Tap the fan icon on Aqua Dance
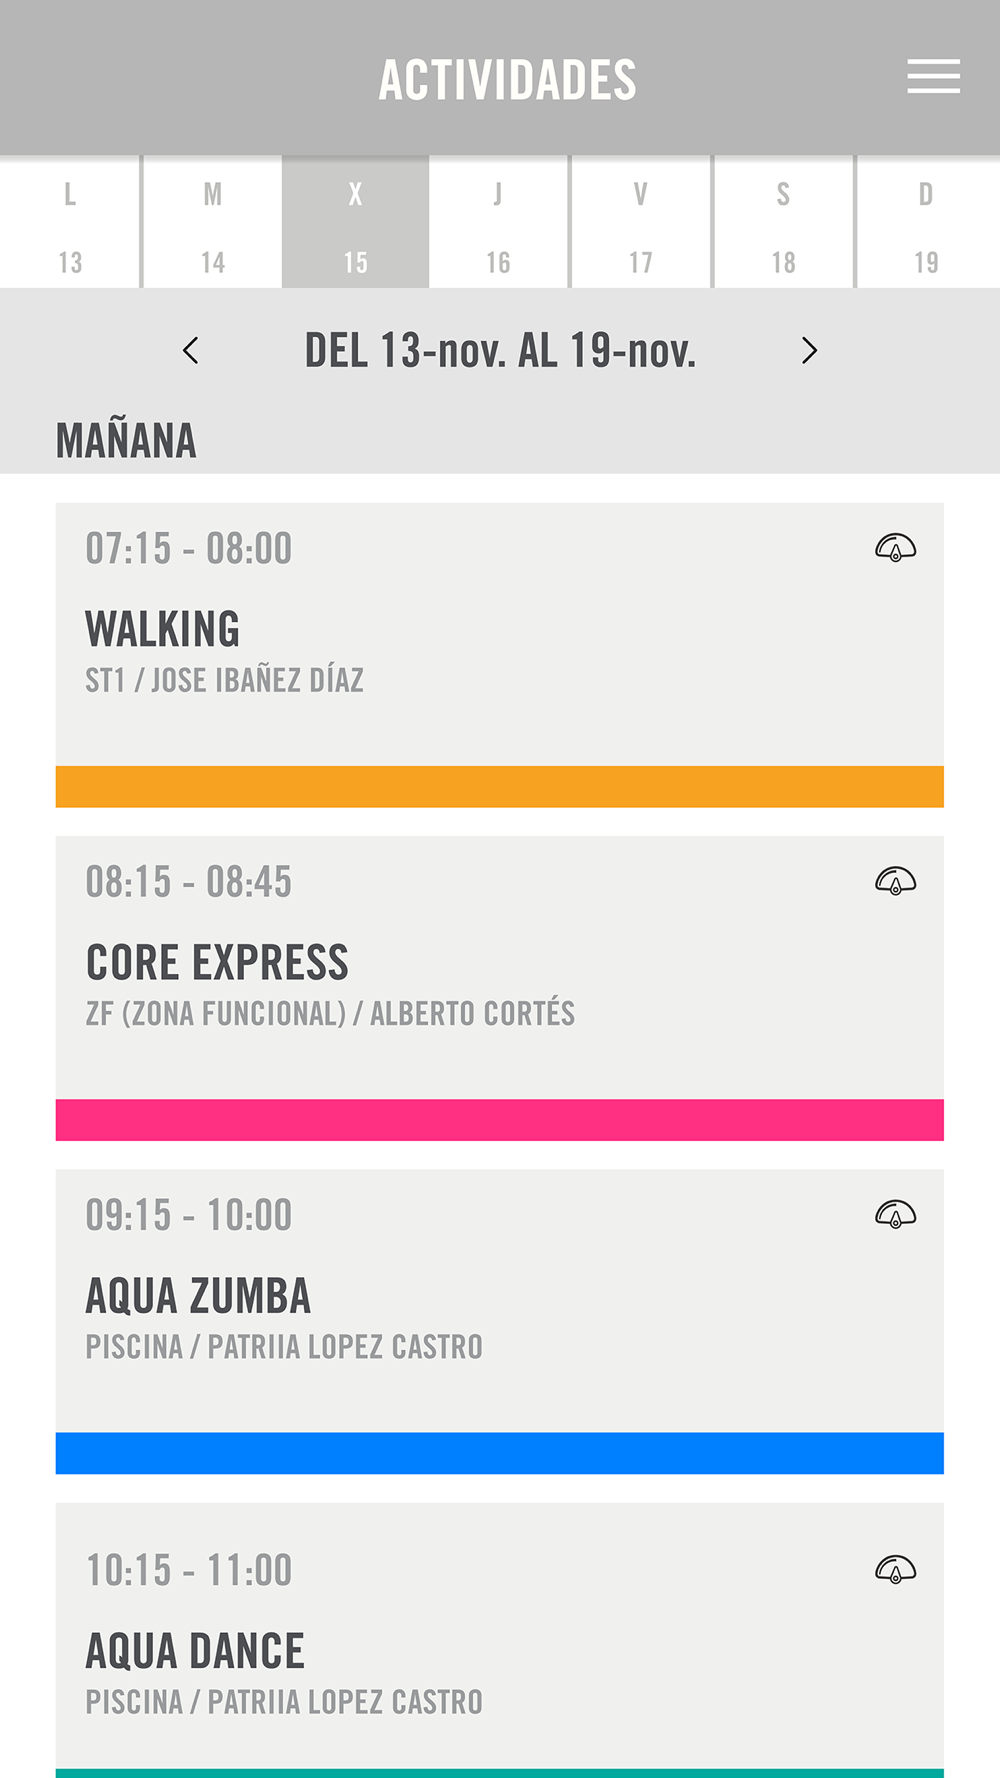The width and height of the screenshot is (1000, 1778). click(895, 1569)
